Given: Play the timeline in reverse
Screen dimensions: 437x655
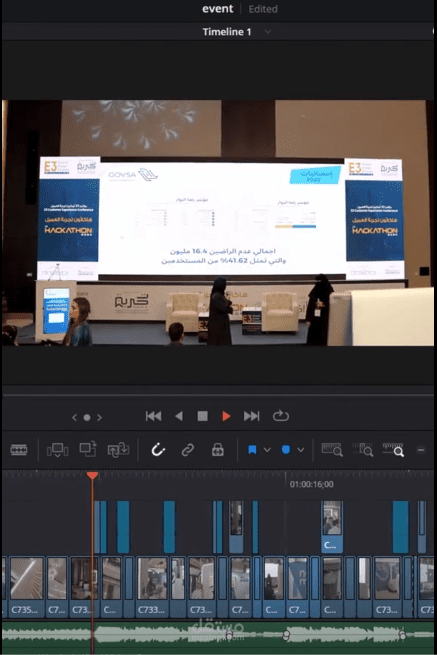Looking at the screenshot, I should [179, 416].
